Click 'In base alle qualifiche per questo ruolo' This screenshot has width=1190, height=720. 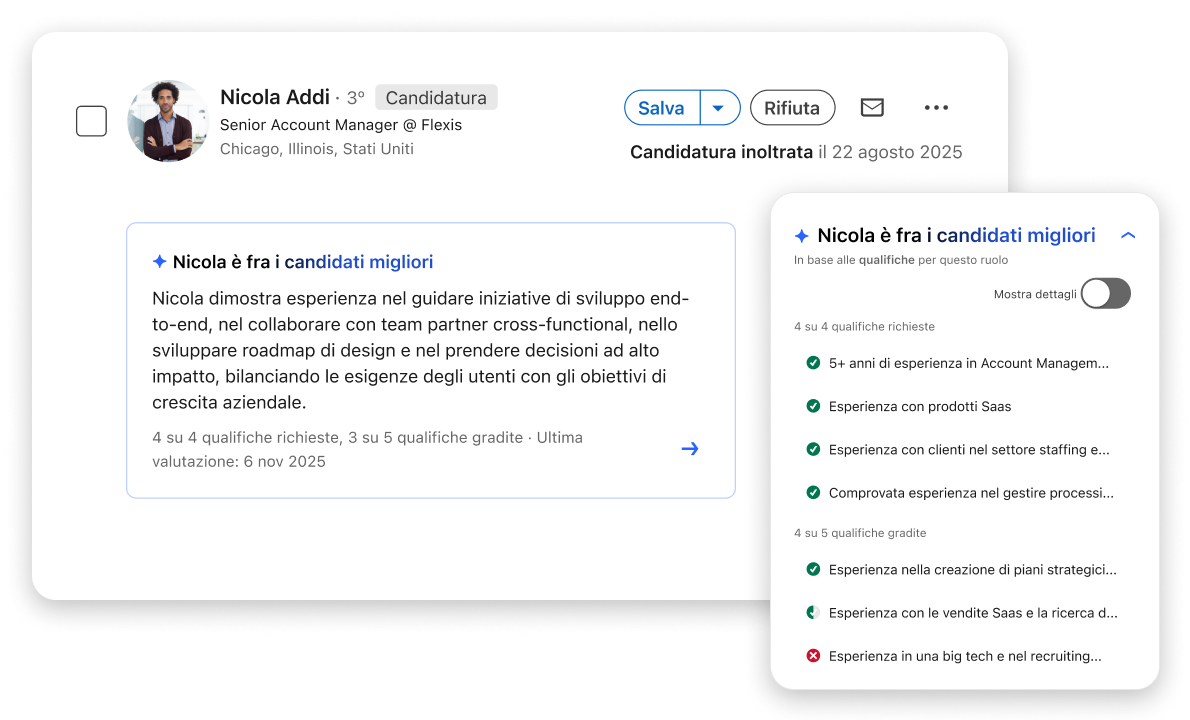click(x=901, y=259)
